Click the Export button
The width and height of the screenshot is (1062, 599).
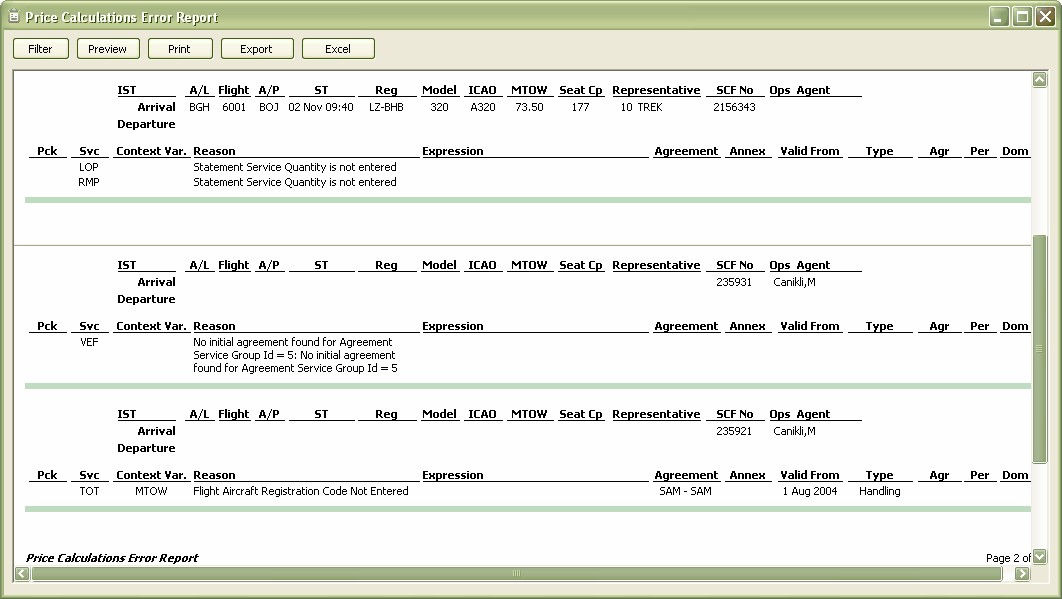click(257, 49)
